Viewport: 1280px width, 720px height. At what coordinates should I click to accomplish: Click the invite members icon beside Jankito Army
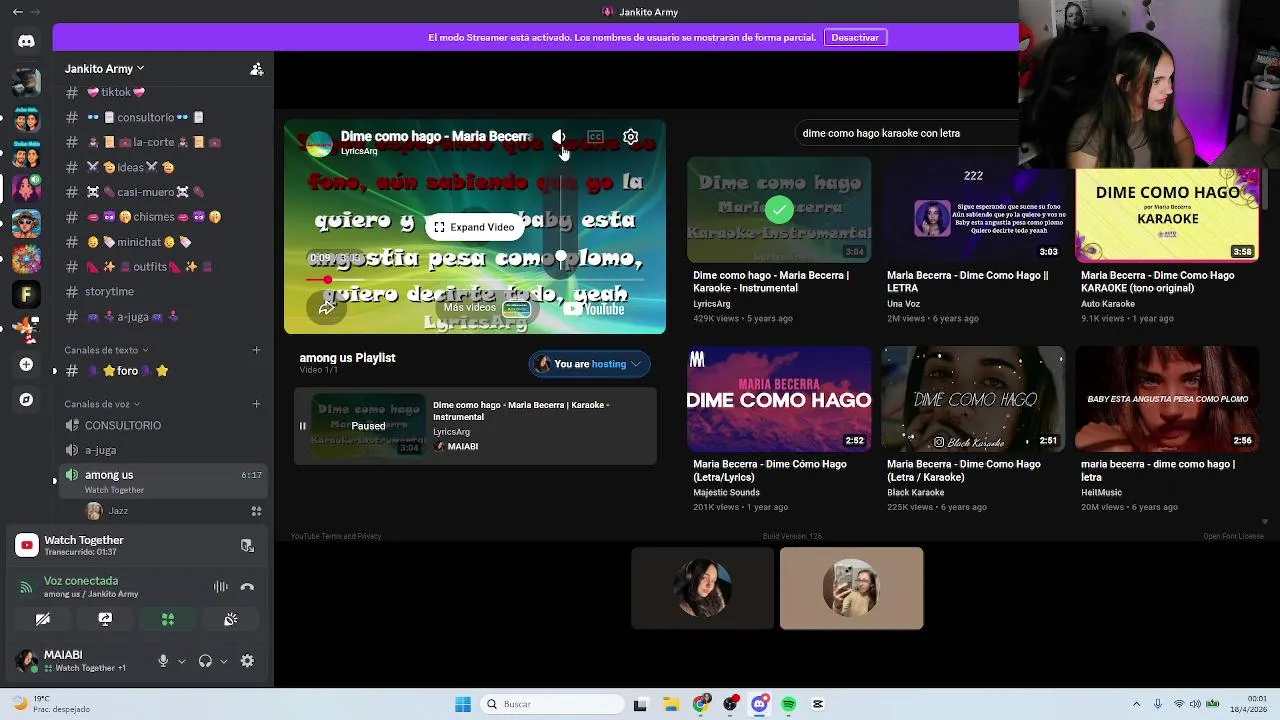click(257, 69)
